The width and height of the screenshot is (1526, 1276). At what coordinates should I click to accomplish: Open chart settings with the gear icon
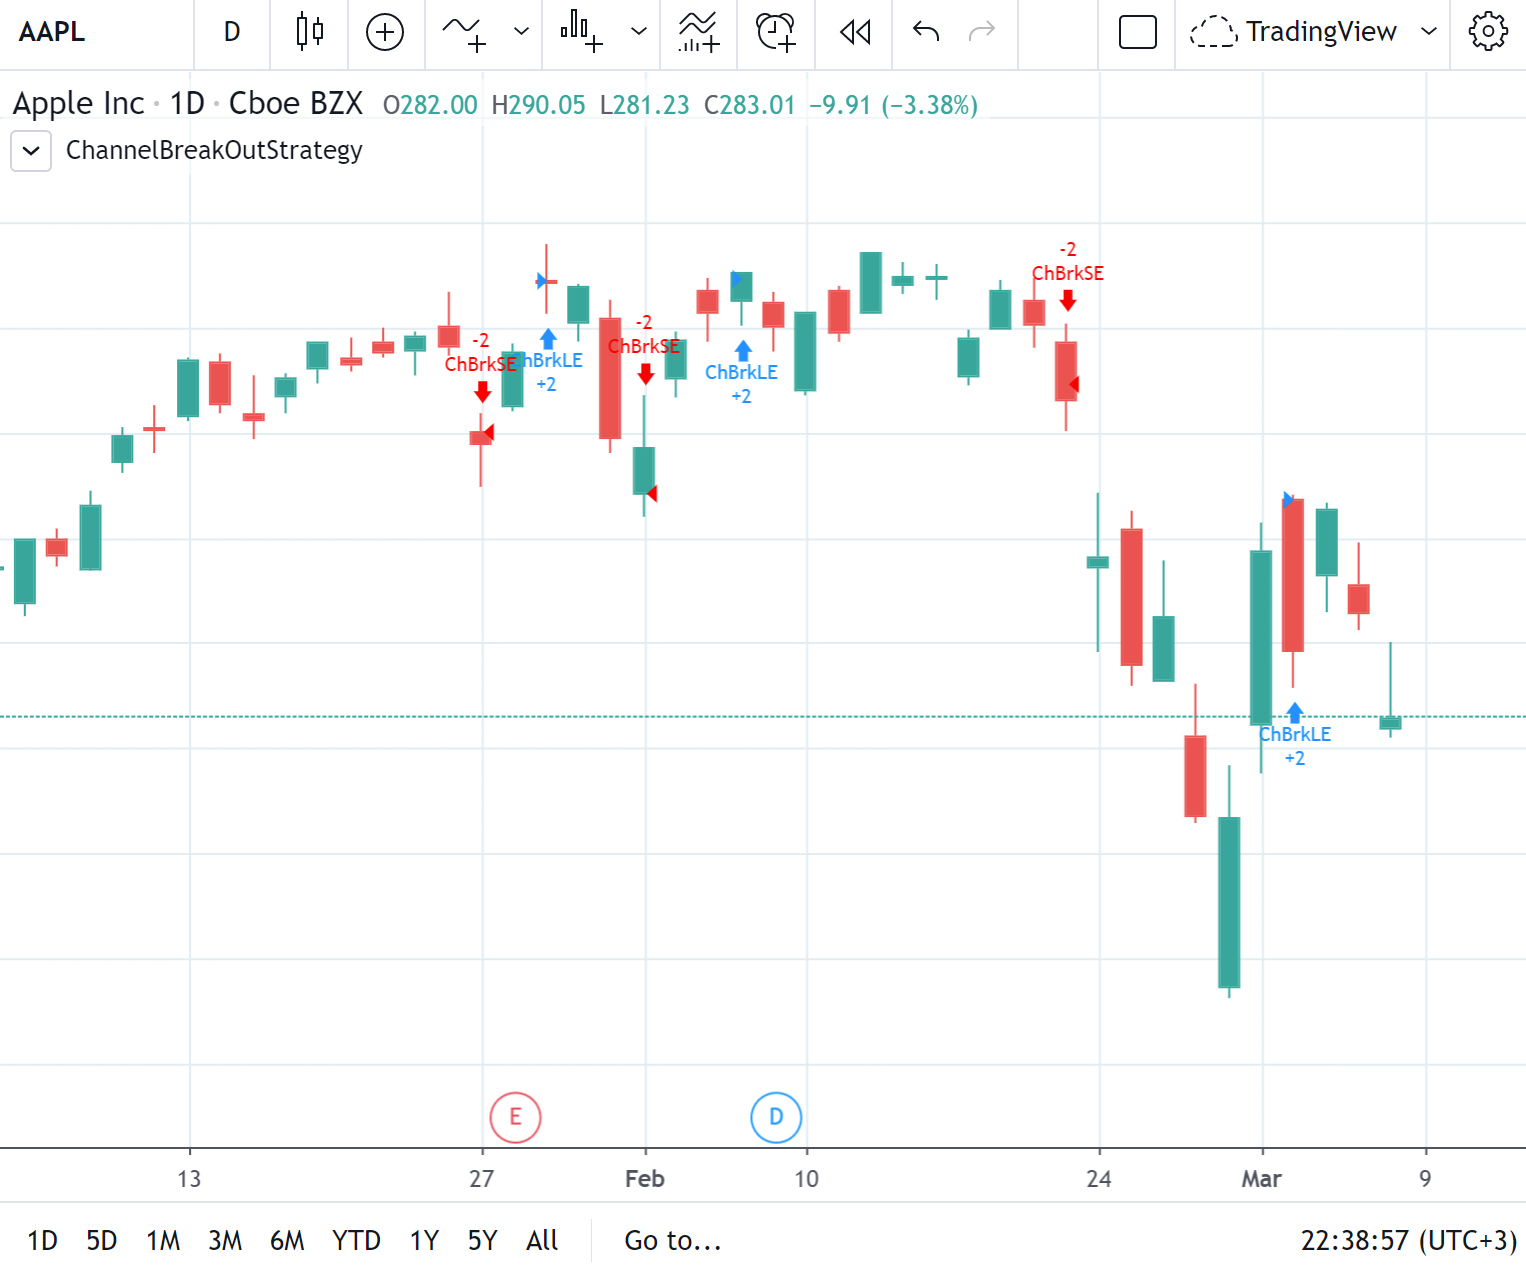pyautogui.click(x=1487, y=31)
